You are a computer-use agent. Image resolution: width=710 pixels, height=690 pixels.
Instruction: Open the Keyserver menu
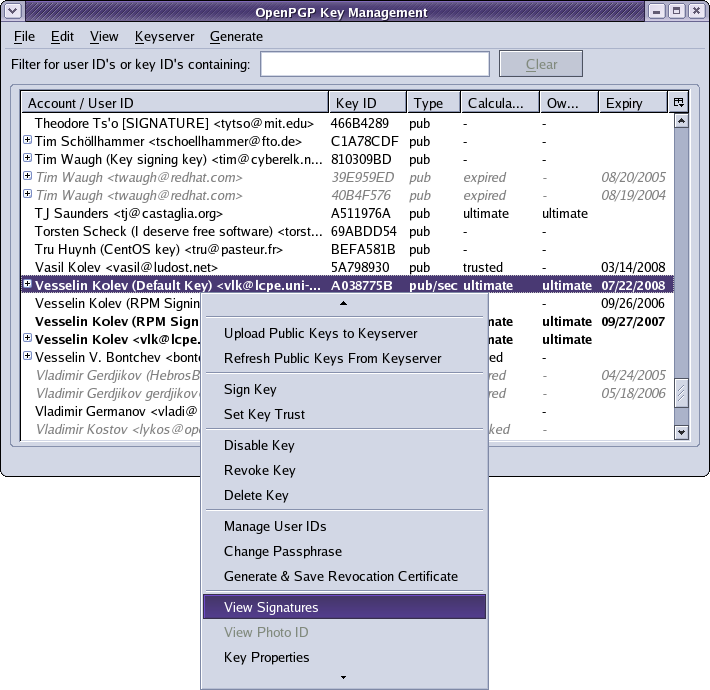(164, 36)
